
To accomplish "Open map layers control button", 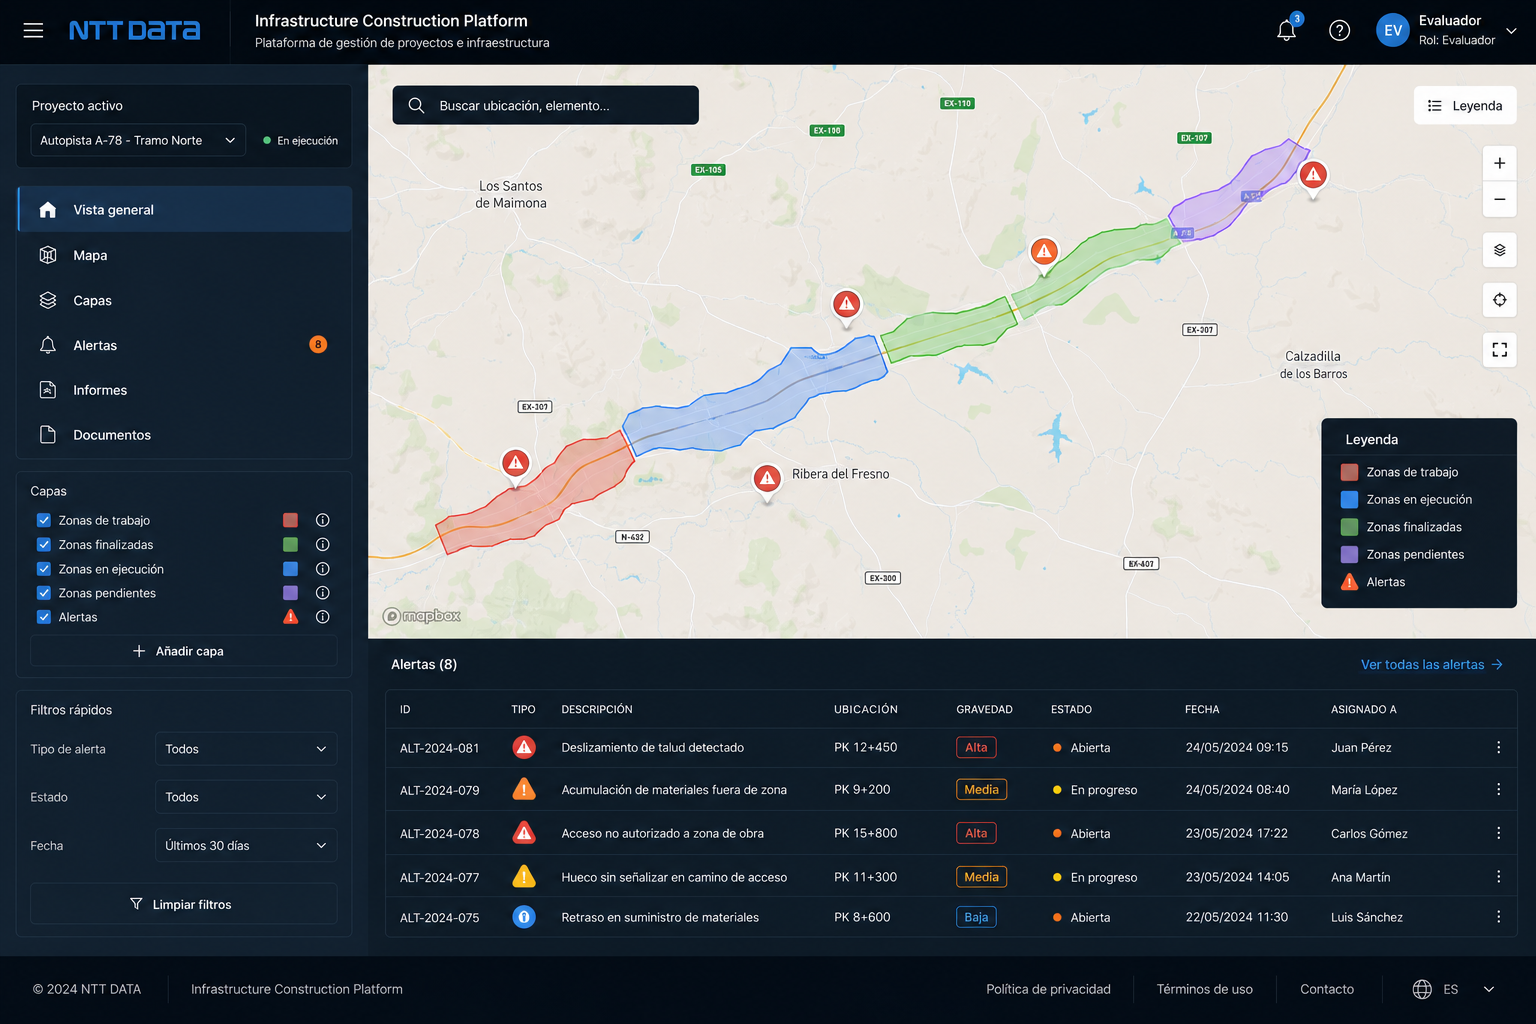I will click(x=1499, y=250).
